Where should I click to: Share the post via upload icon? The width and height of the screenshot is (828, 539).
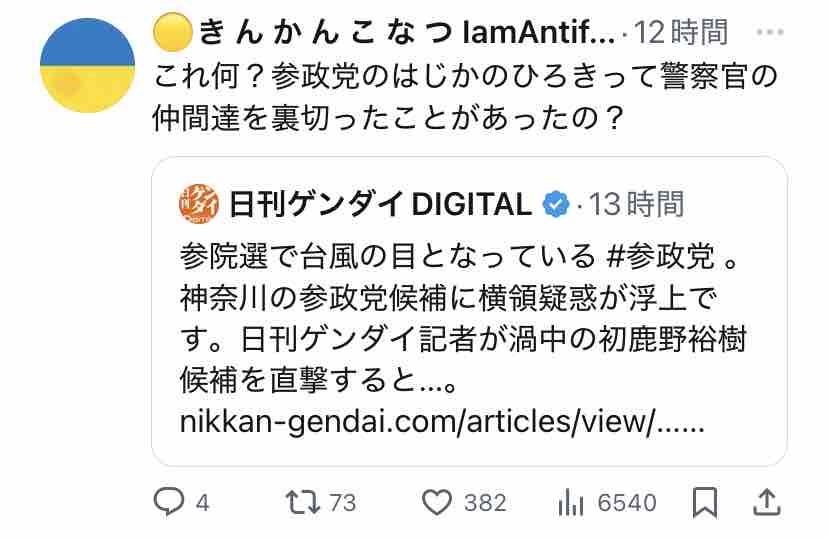tap(766, 502)
